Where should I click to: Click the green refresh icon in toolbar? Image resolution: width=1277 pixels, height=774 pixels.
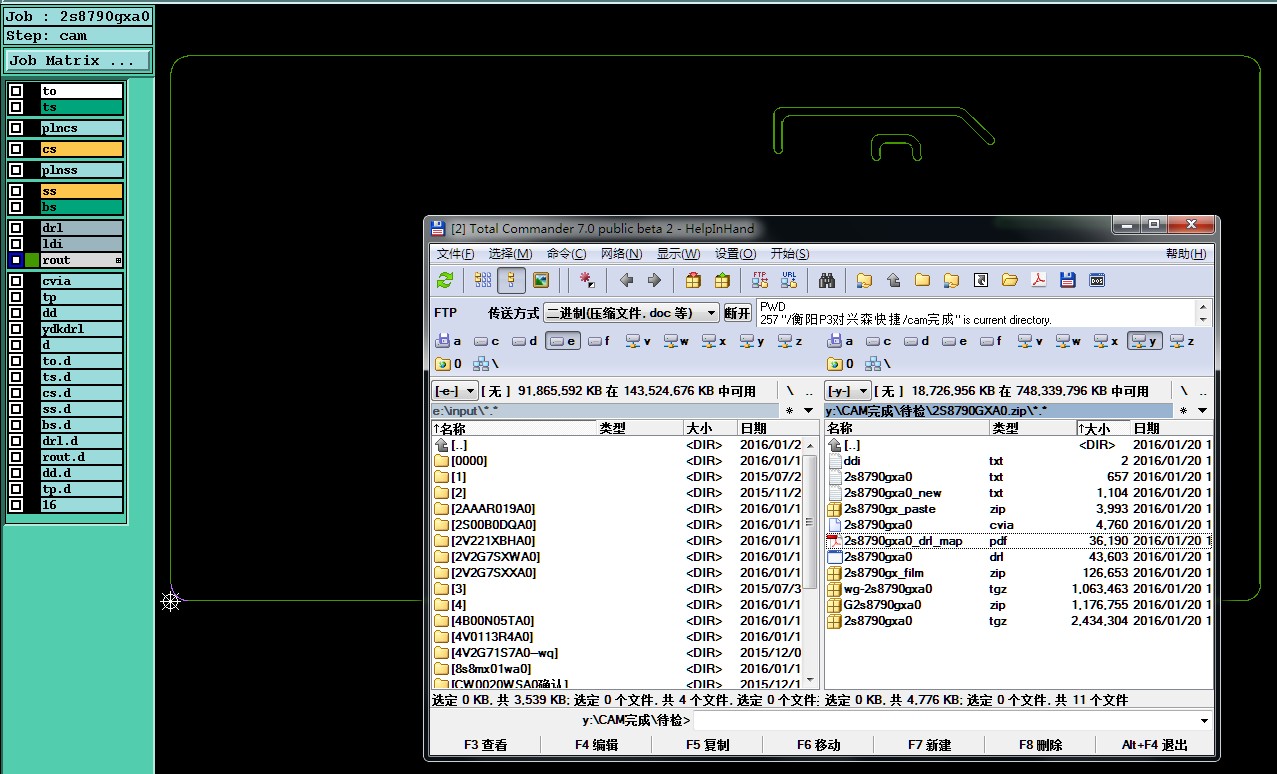pos(445,280)
